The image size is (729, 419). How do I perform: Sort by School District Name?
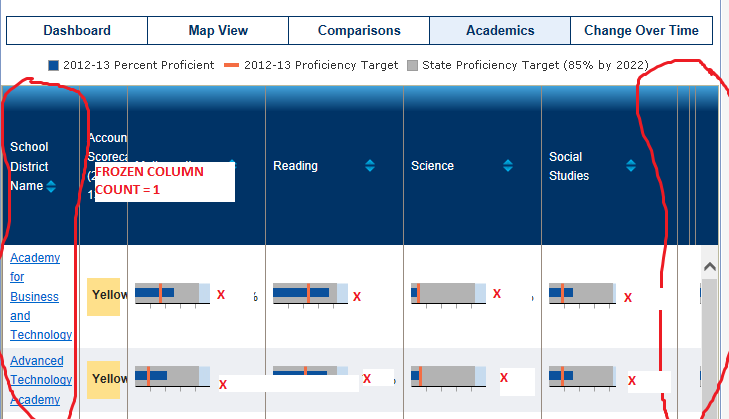tap(51, 186)
